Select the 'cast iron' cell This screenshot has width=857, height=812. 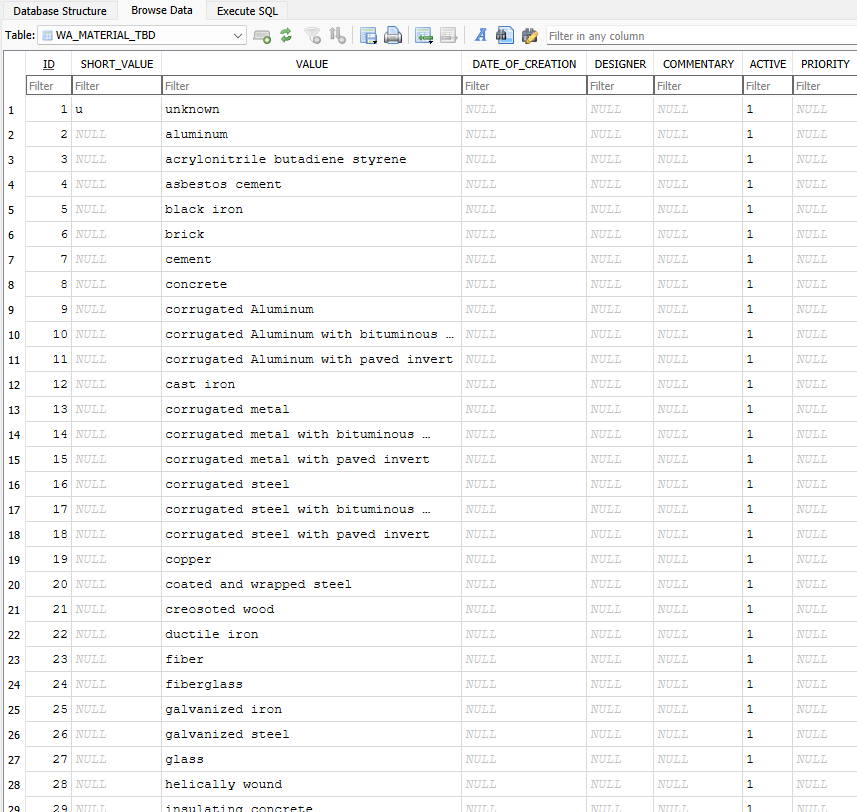coord(312,384)
